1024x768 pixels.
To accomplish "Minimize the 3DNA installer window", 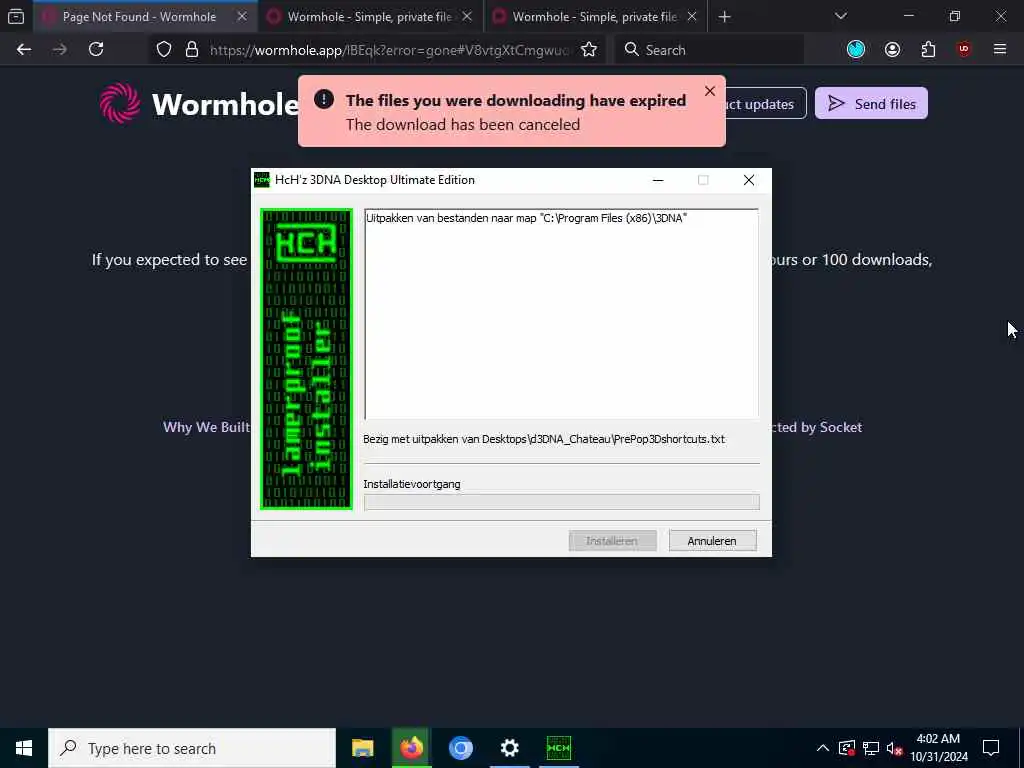I will [658, 180].
